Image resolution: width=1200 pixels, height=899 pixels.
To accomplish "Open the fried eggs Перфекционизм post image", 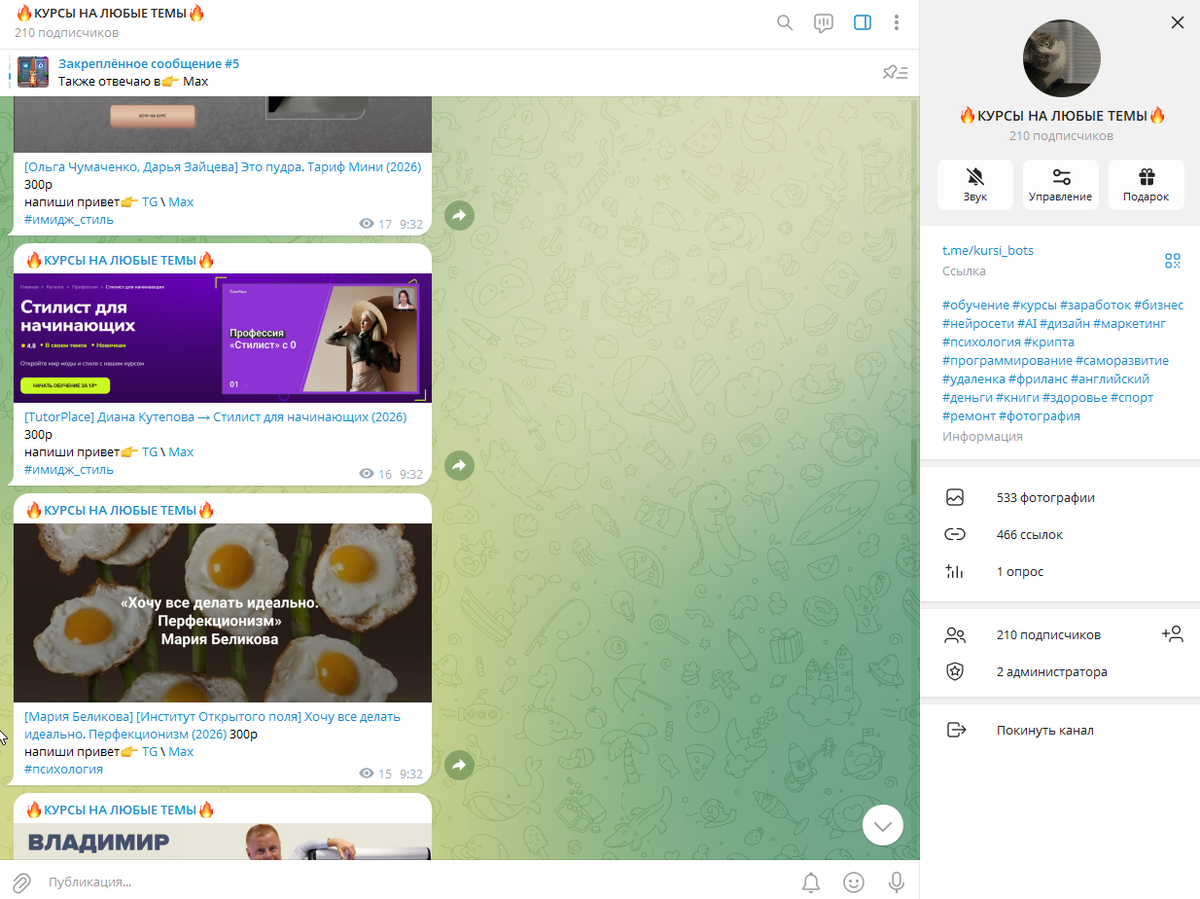I will pos(223,613).
